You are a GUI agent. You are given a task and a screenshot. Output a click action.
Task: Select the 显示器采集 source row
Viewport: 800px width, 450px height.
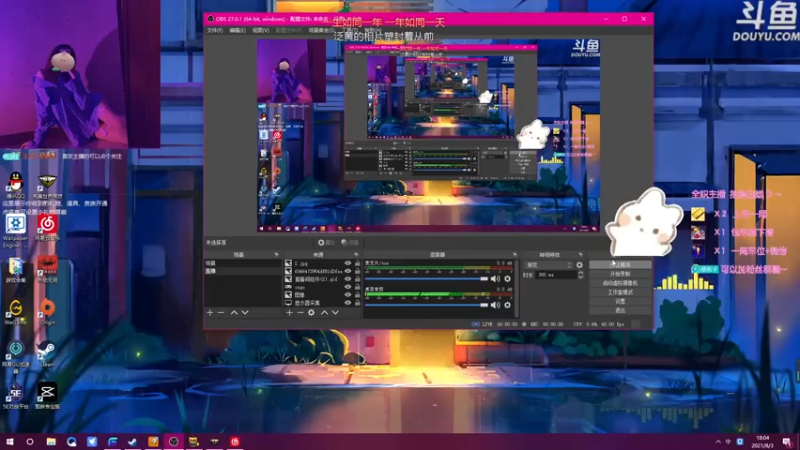pyautogui.click(x=322, y=303)
